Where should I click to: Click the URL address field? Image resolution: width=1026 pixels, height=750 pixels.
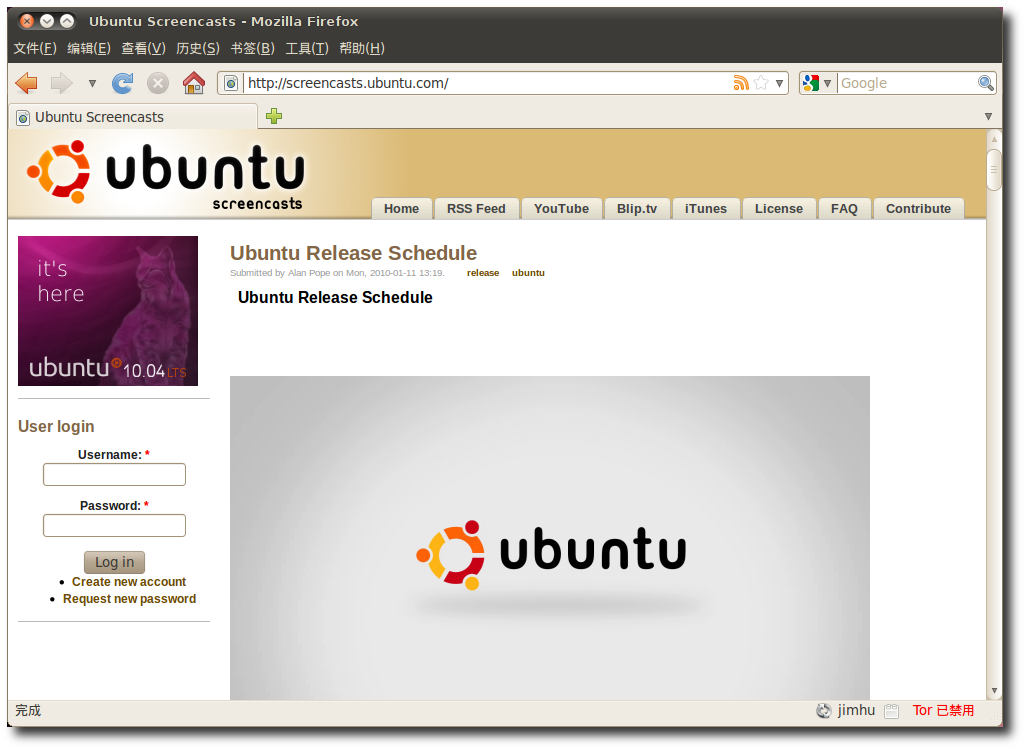pos(487,83)
